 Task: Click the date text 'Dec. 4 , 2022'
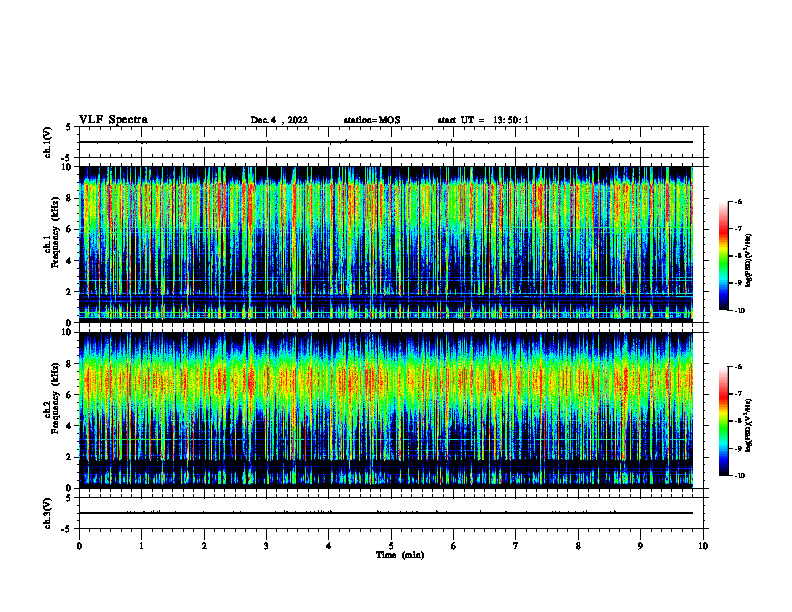click(279, 120)
